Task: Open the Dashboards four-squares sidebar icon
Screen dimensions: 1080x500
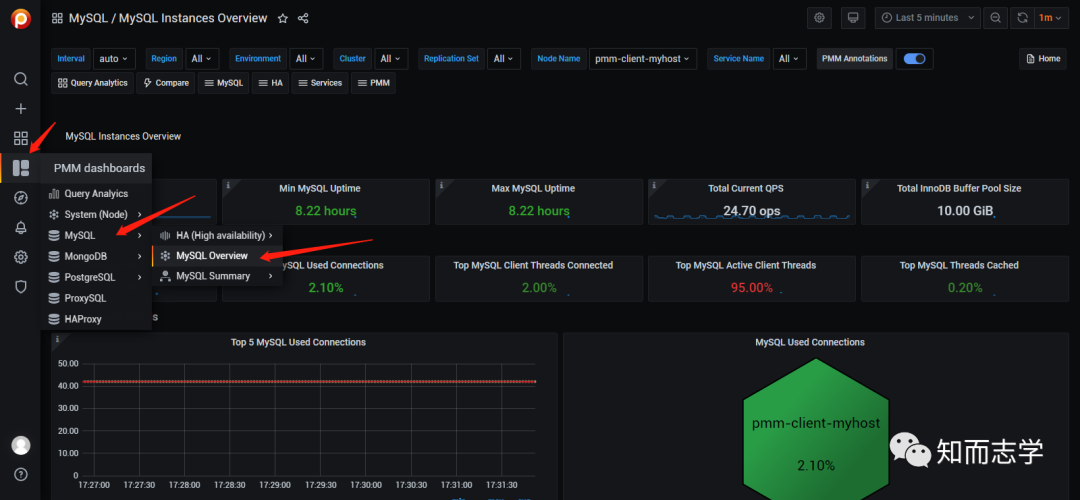Action: click(21, 138)
